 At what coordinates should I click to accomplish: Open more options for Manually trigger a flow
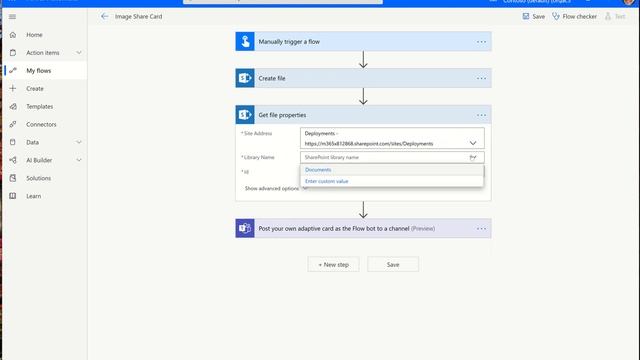pos(481,42)
